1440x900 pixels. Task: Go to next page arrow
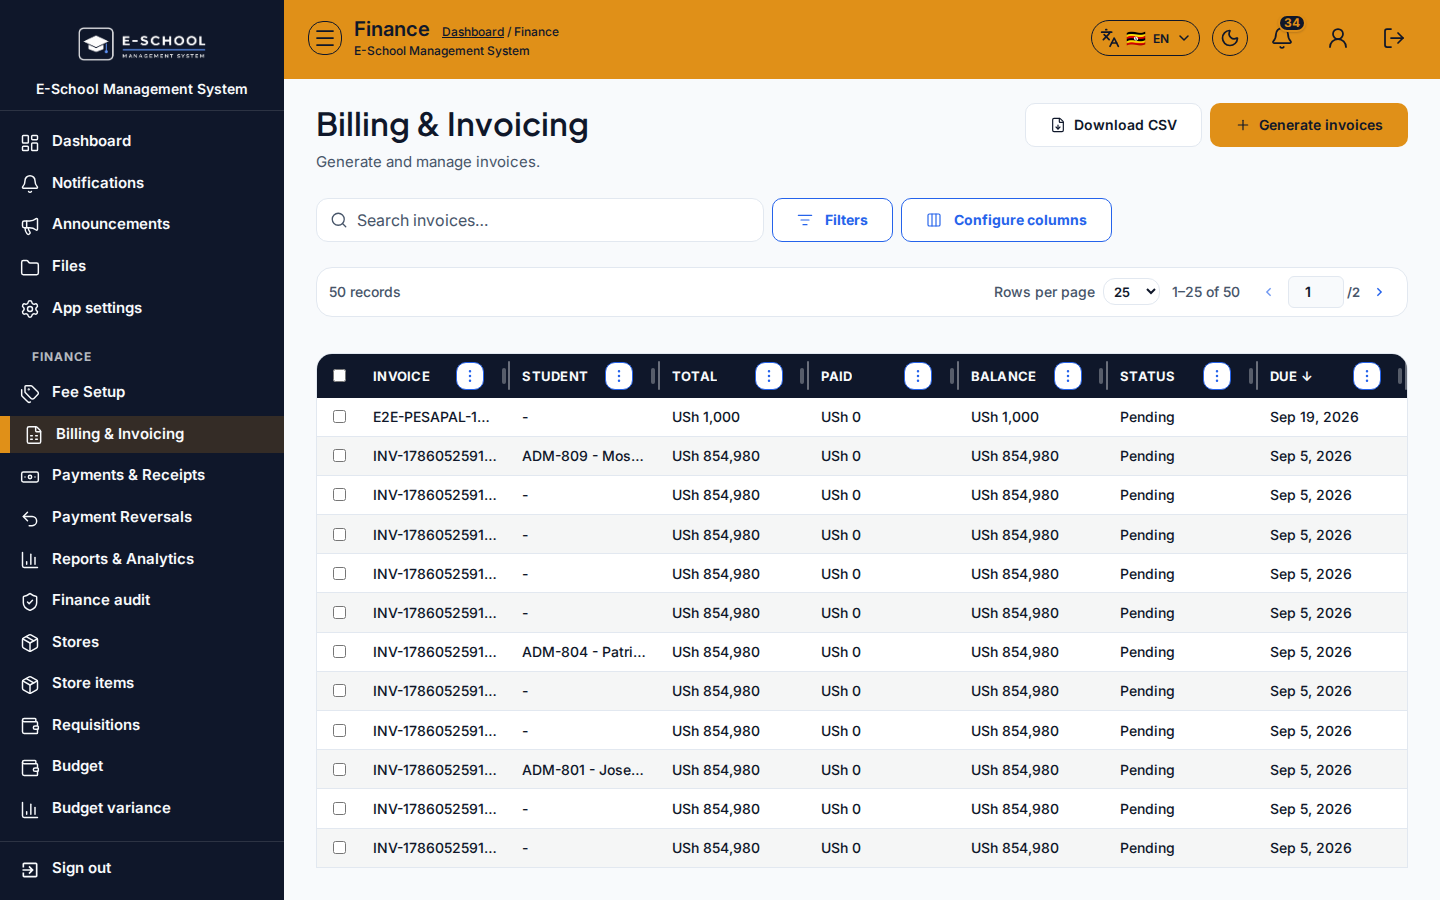coord(1380,292)
